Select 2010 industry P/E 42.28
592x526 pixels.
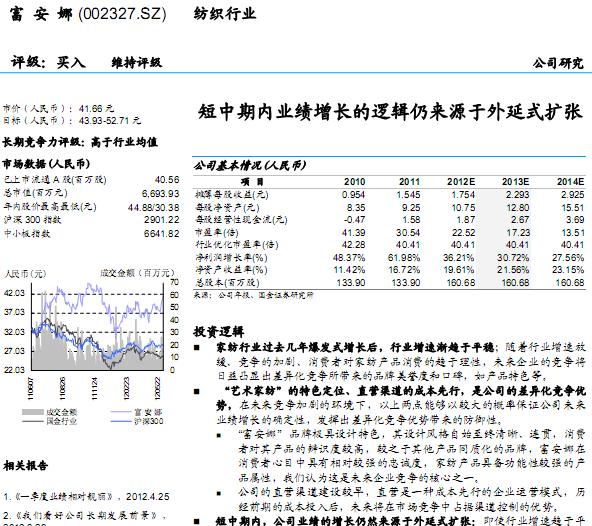(353, 245)
